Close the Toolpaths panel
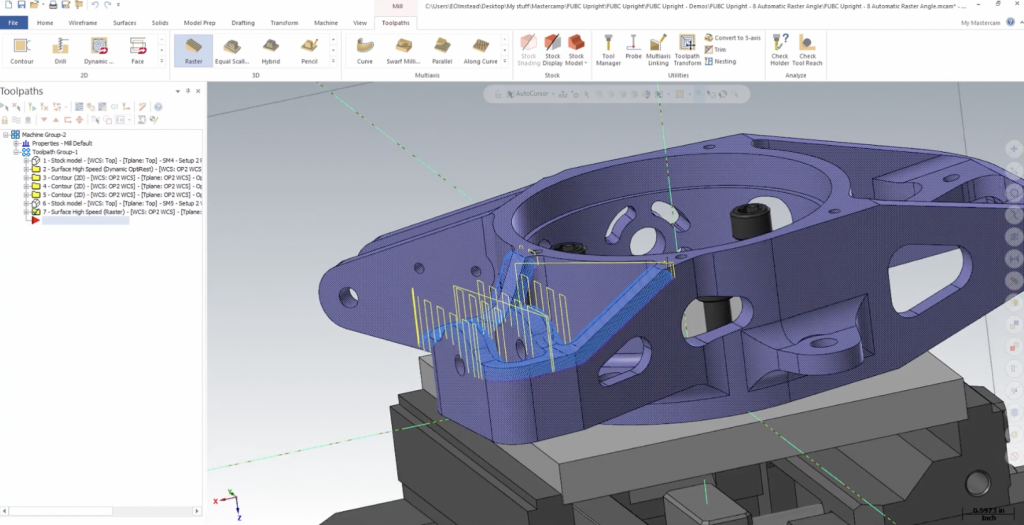The image size is (1024, 525). (x=198, y=91)
